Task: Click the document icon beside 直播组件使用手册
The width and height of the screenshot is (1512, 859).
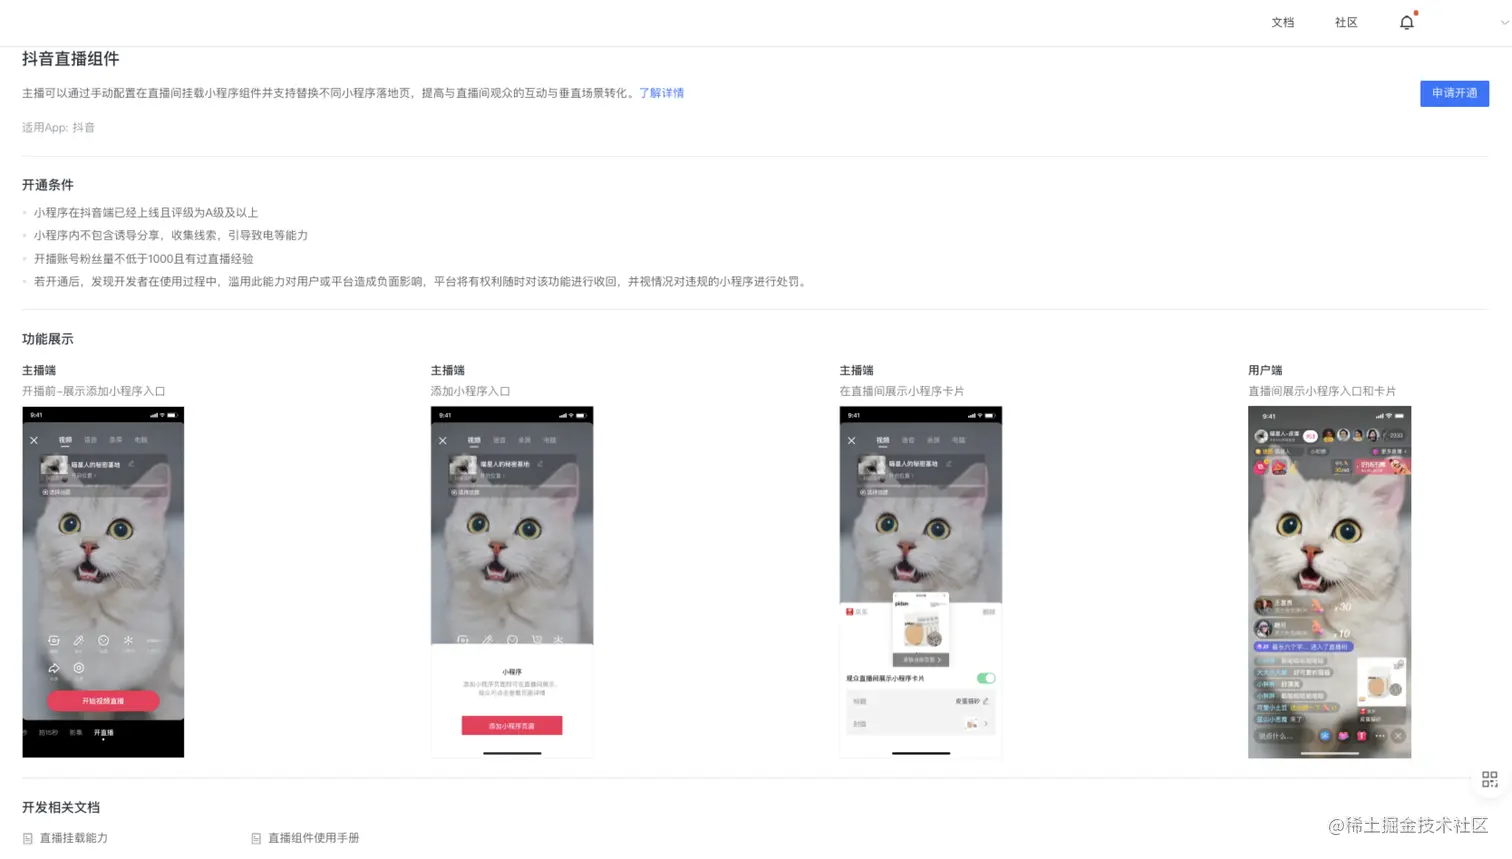Action: click(256, 839)
